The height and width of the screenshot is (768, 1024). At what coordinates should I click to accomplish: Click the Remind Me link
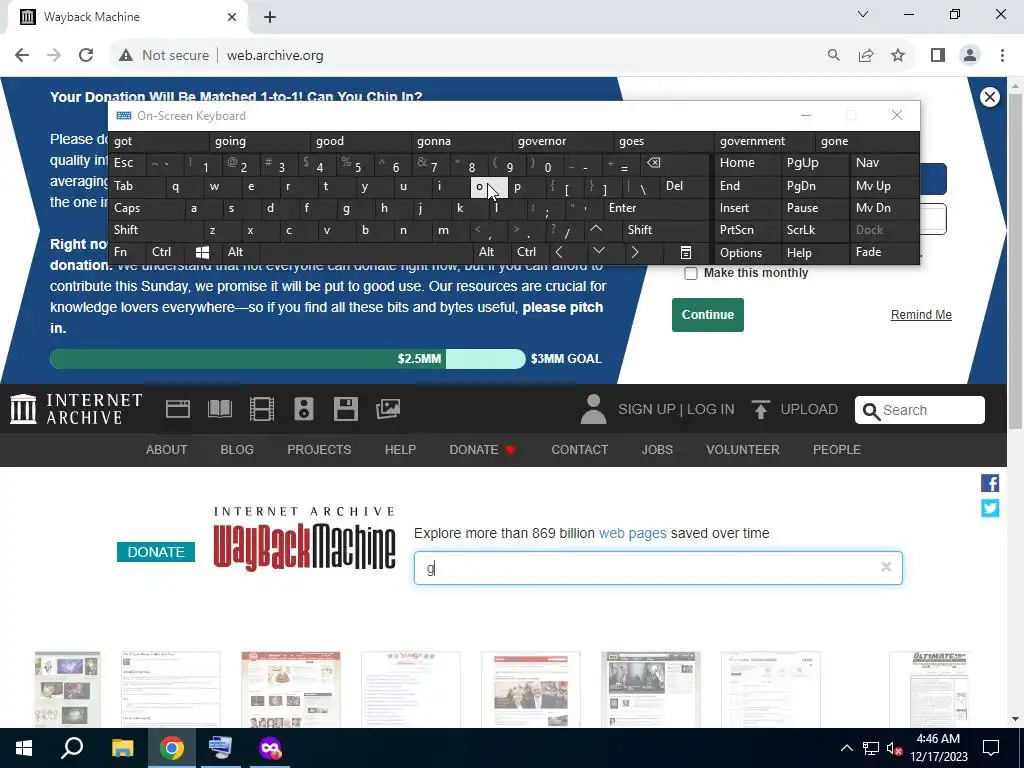pyautogui.click(x=921, y=315)
